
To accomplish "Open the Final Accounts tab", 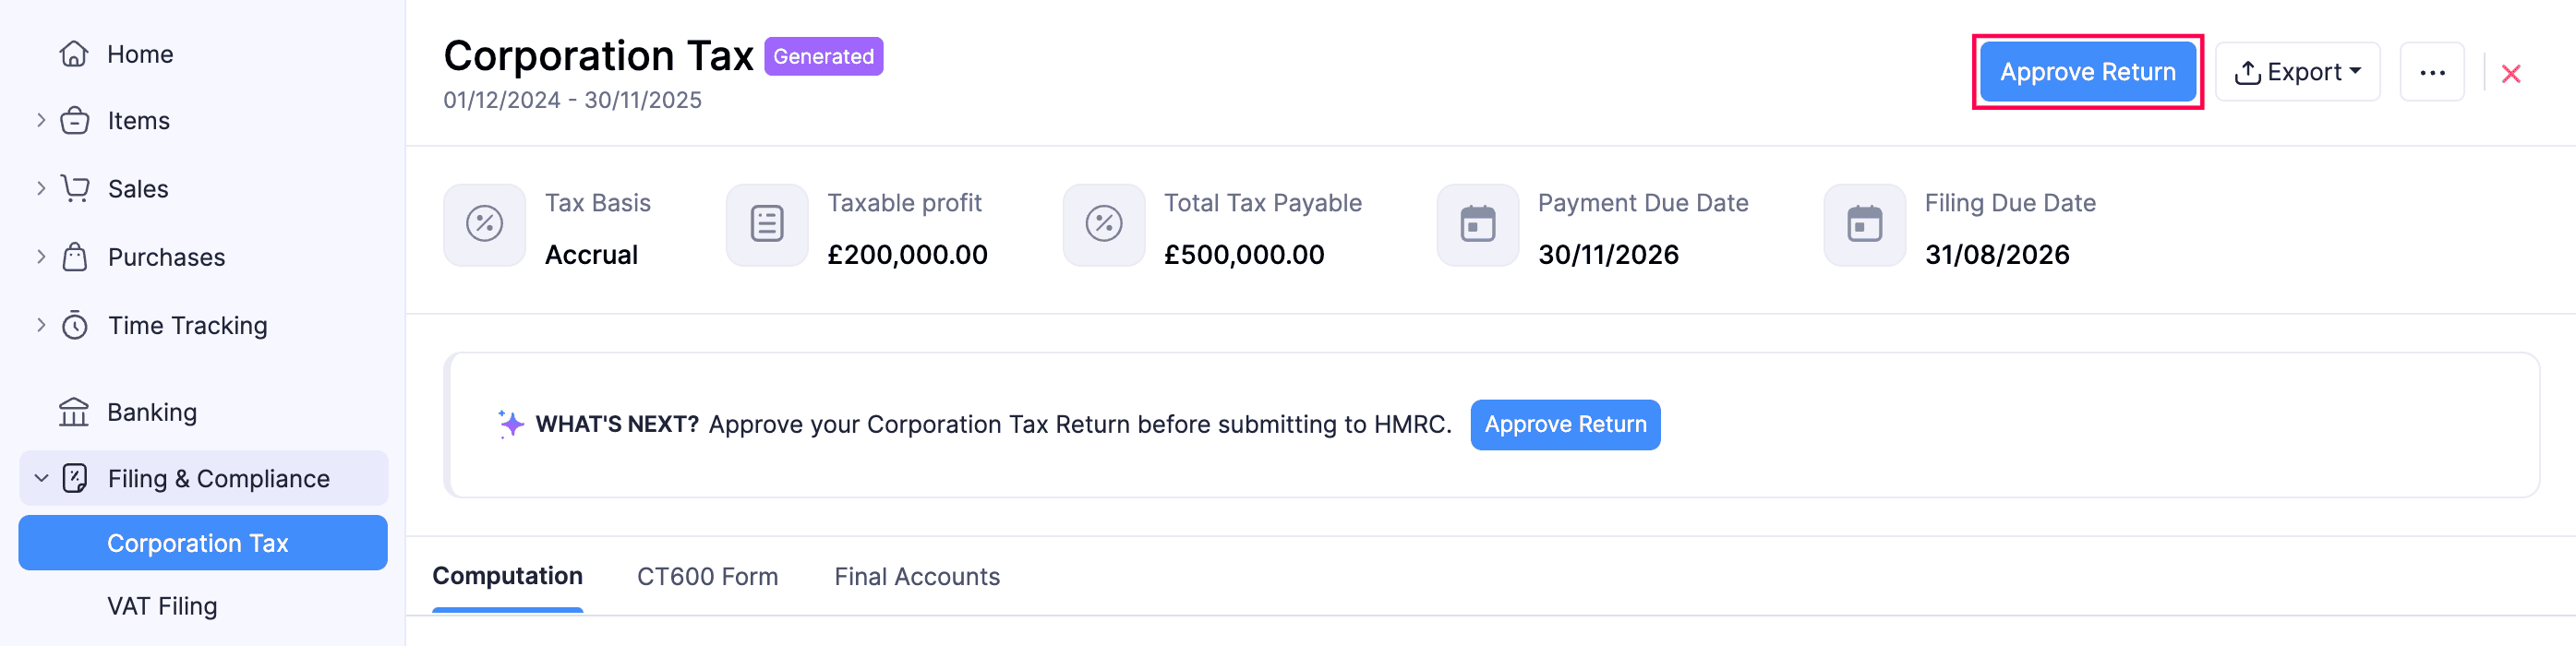I will coord(916,576).
